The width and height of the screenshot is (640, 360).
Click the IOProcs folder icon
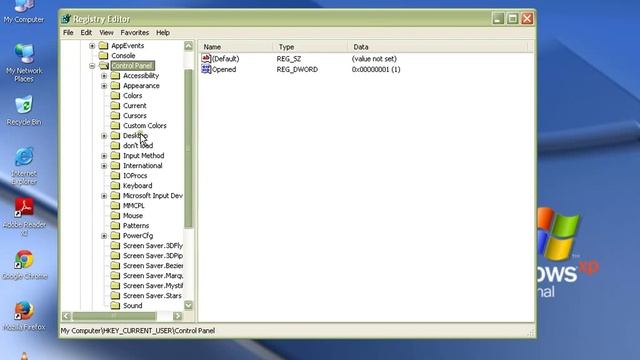[116, 176]
